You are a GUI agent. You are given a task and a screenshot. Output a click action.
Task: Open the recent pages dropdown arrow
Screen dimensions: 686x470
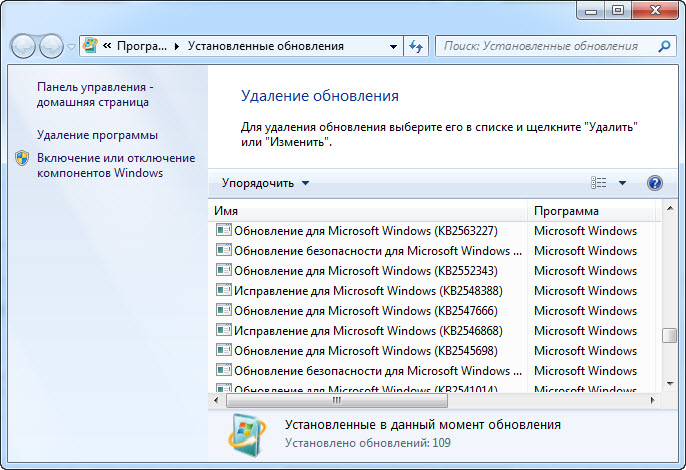71,47
